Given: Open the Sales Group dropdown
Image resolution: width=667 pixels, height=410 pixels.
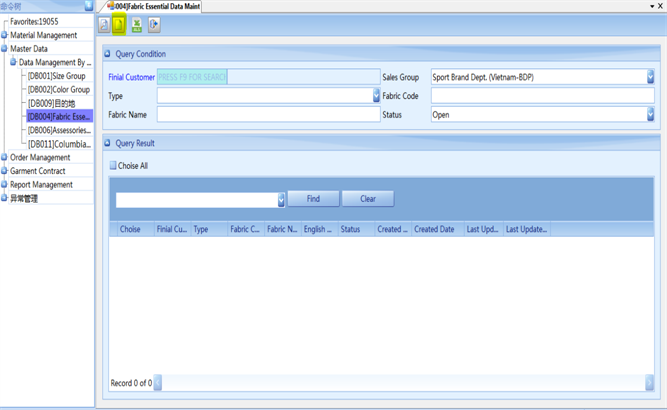Looking at the screenshot, I should (x=650, y=77).
